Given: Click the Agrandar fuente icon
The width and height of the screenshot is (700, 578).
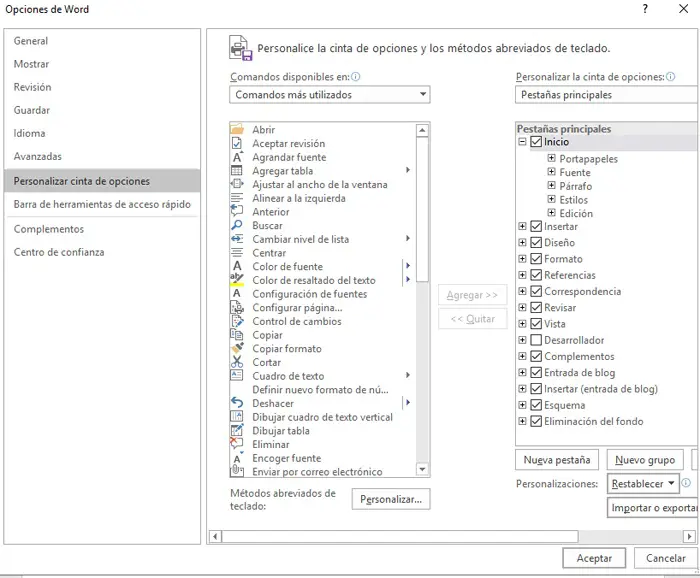Looking at the screenshot, I should click(237, 157).
